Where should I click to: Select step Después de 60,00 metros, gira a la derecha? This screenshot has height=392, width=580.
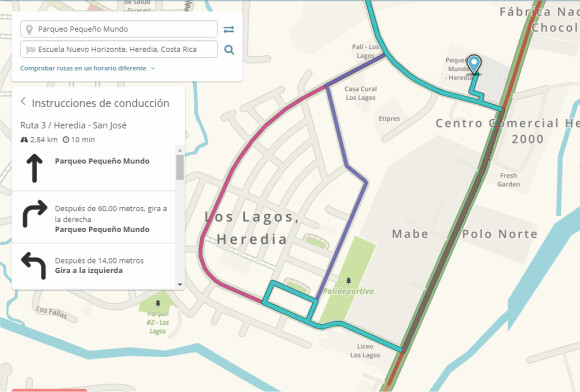[x=94, y=217]
